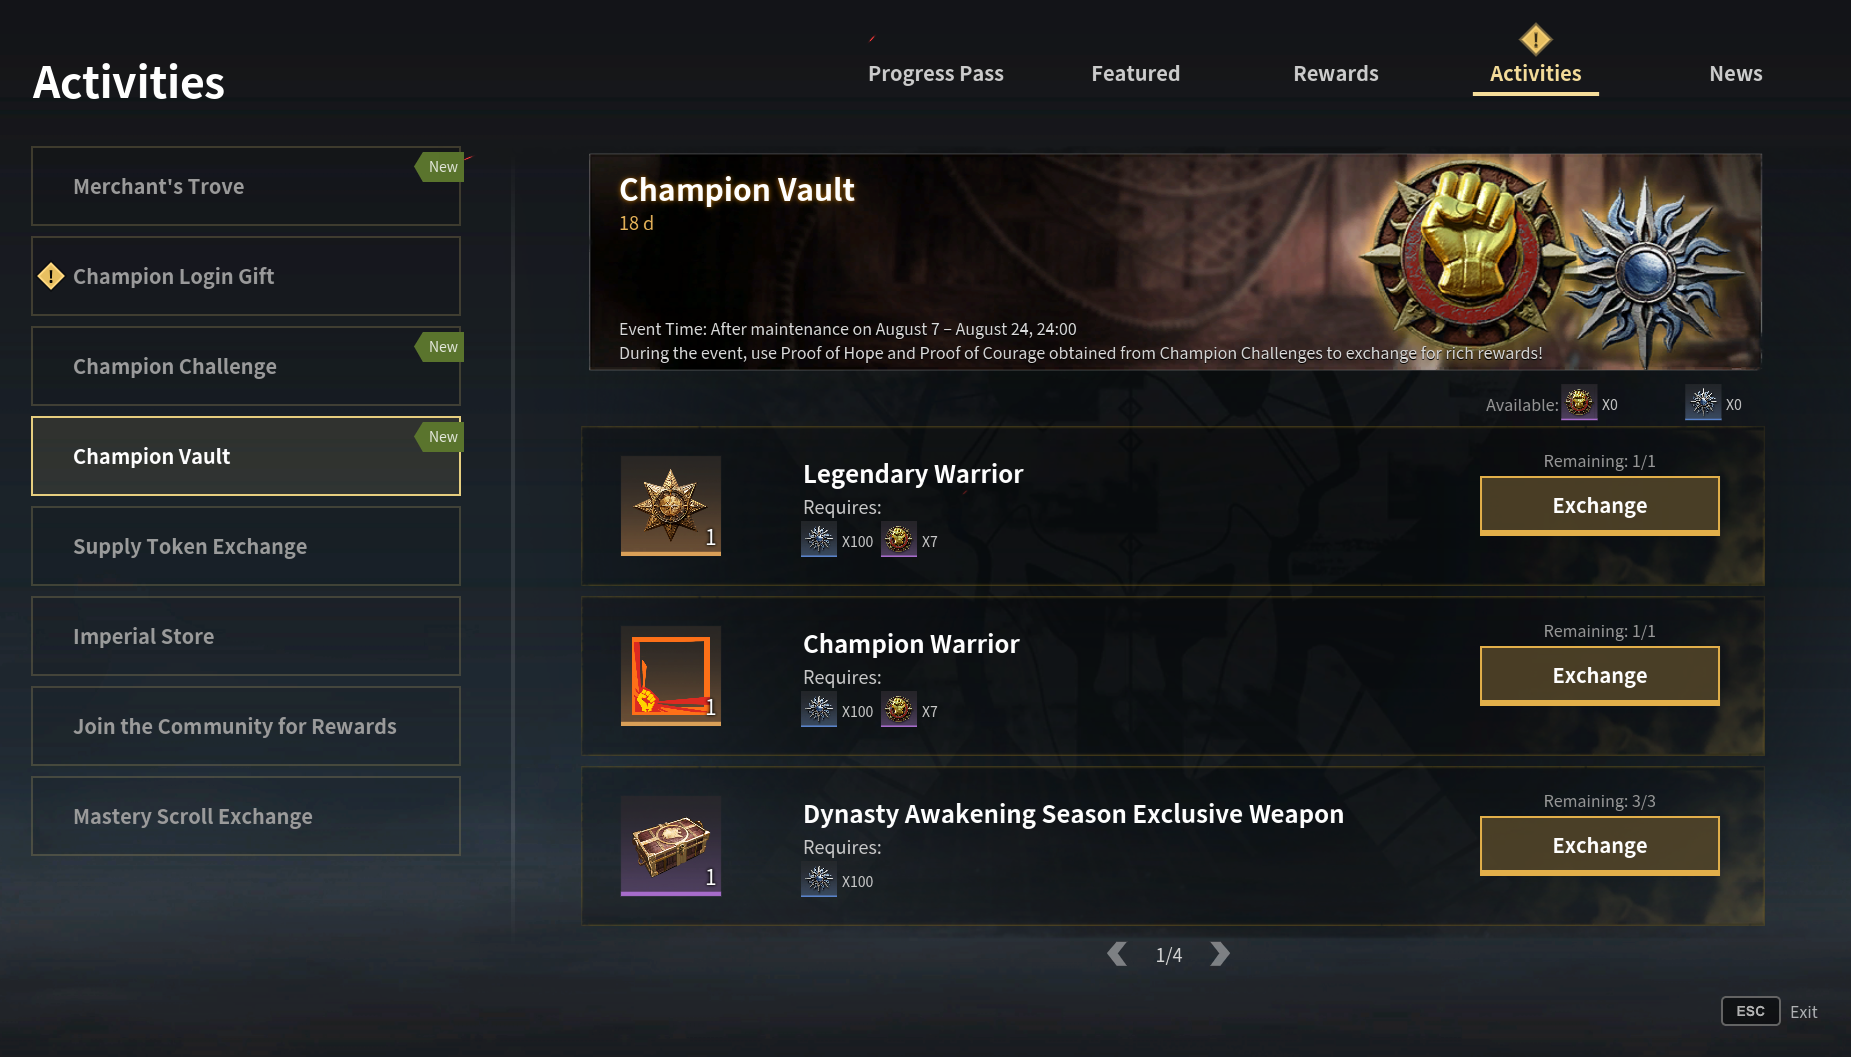Screen dimensions: 1851x1057
Task: Select Mastery Scroll Exchange entry
Action: (246, 816)
